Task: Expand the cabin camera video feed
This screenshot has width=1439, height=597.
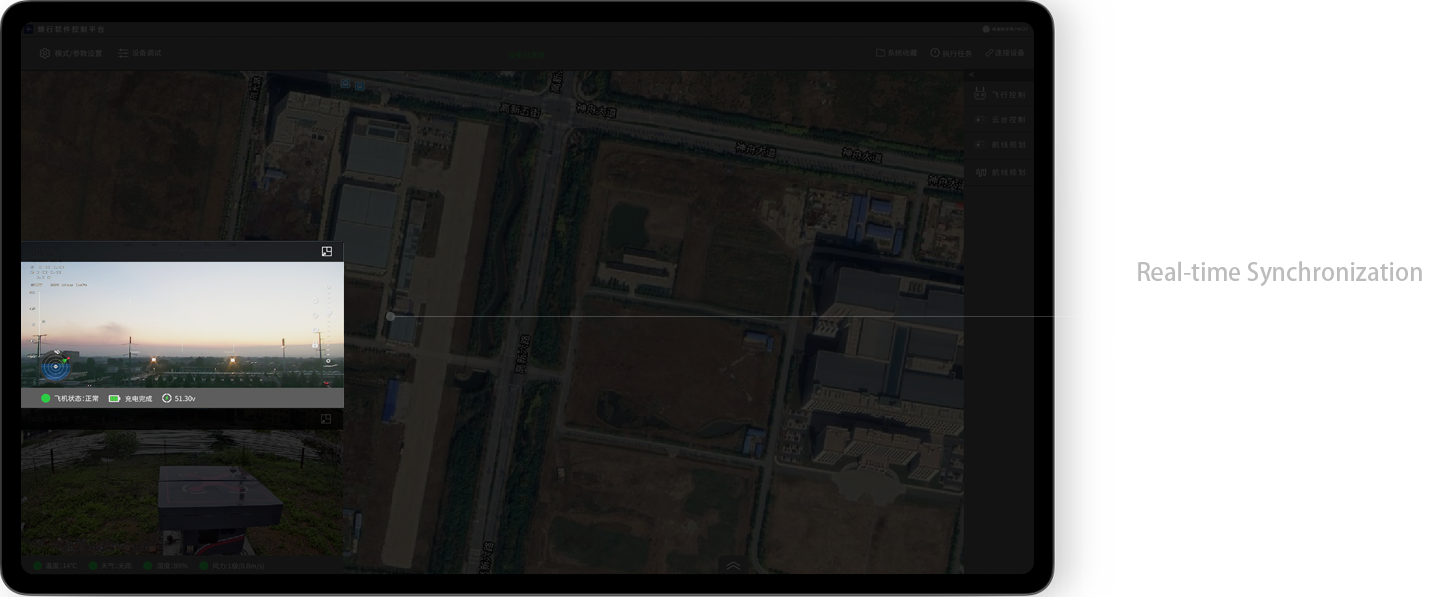Action: [326, 419]
